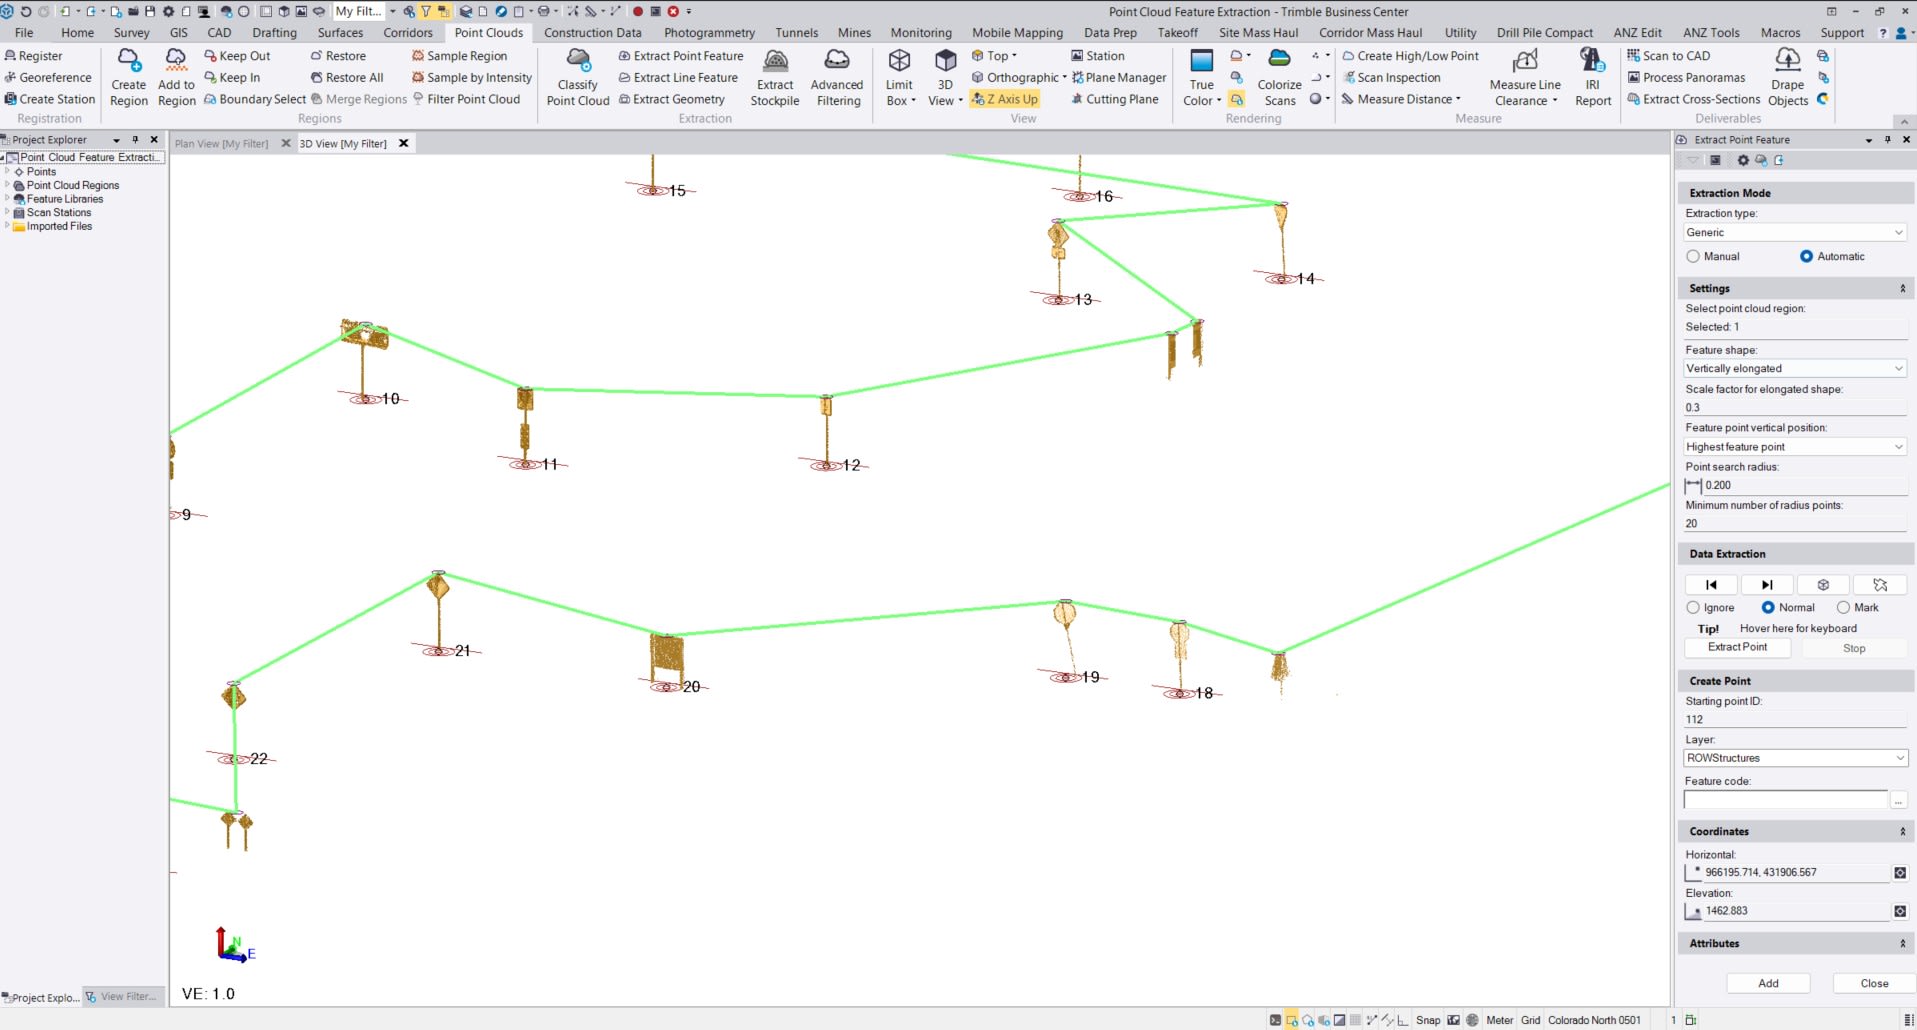1917x1030 pixels.
Task: Collapse the Coordinates section
Action: pos(1902,832)
